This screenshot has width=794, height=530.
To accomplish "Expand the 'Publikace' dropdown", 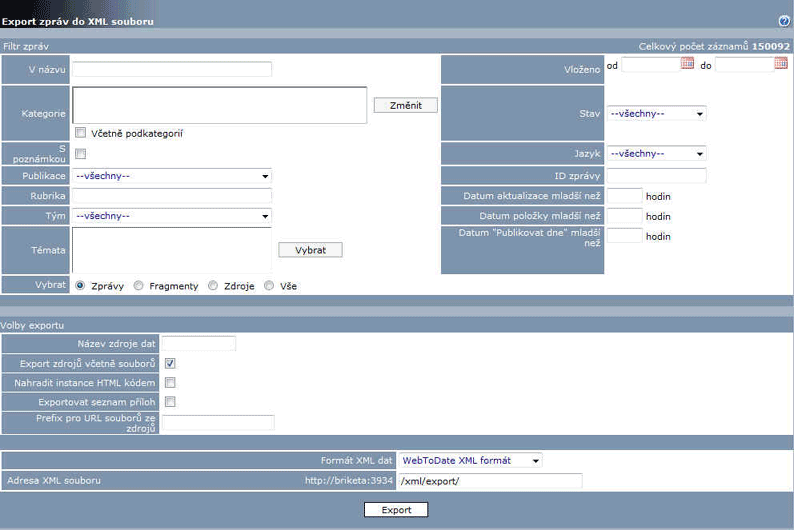I will 171,176.
